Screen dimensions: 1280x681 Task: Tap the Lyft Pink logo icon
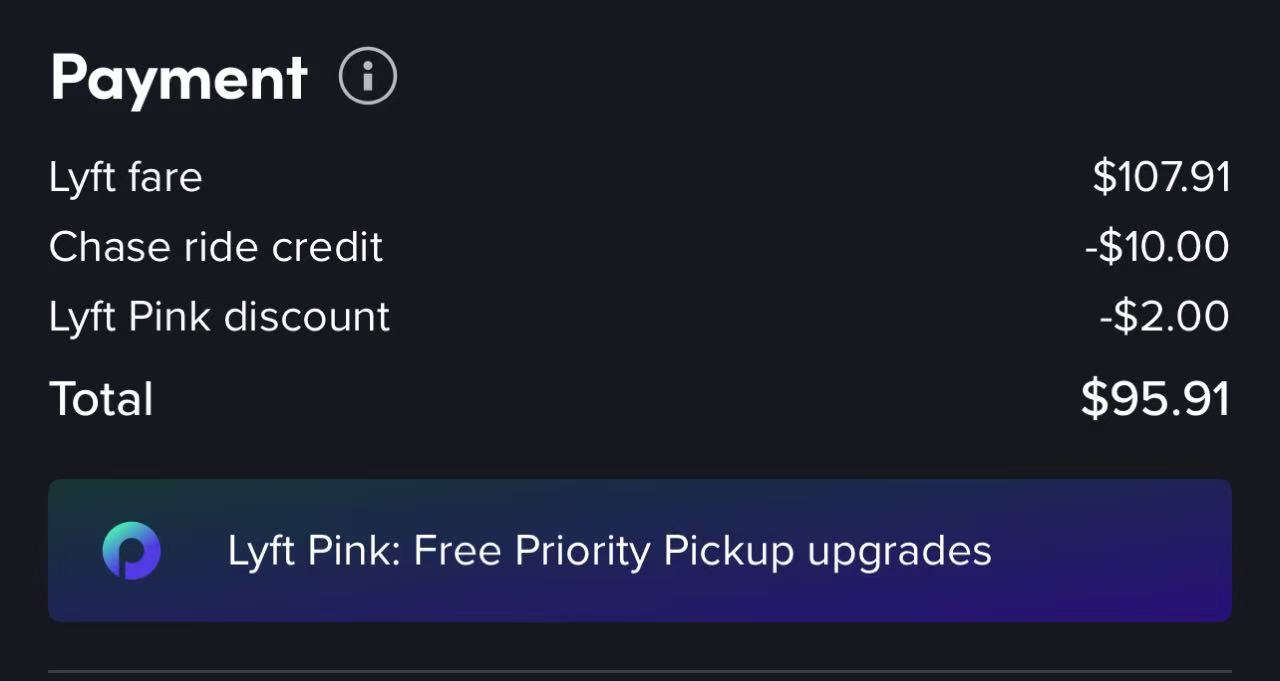coord(131,551)
